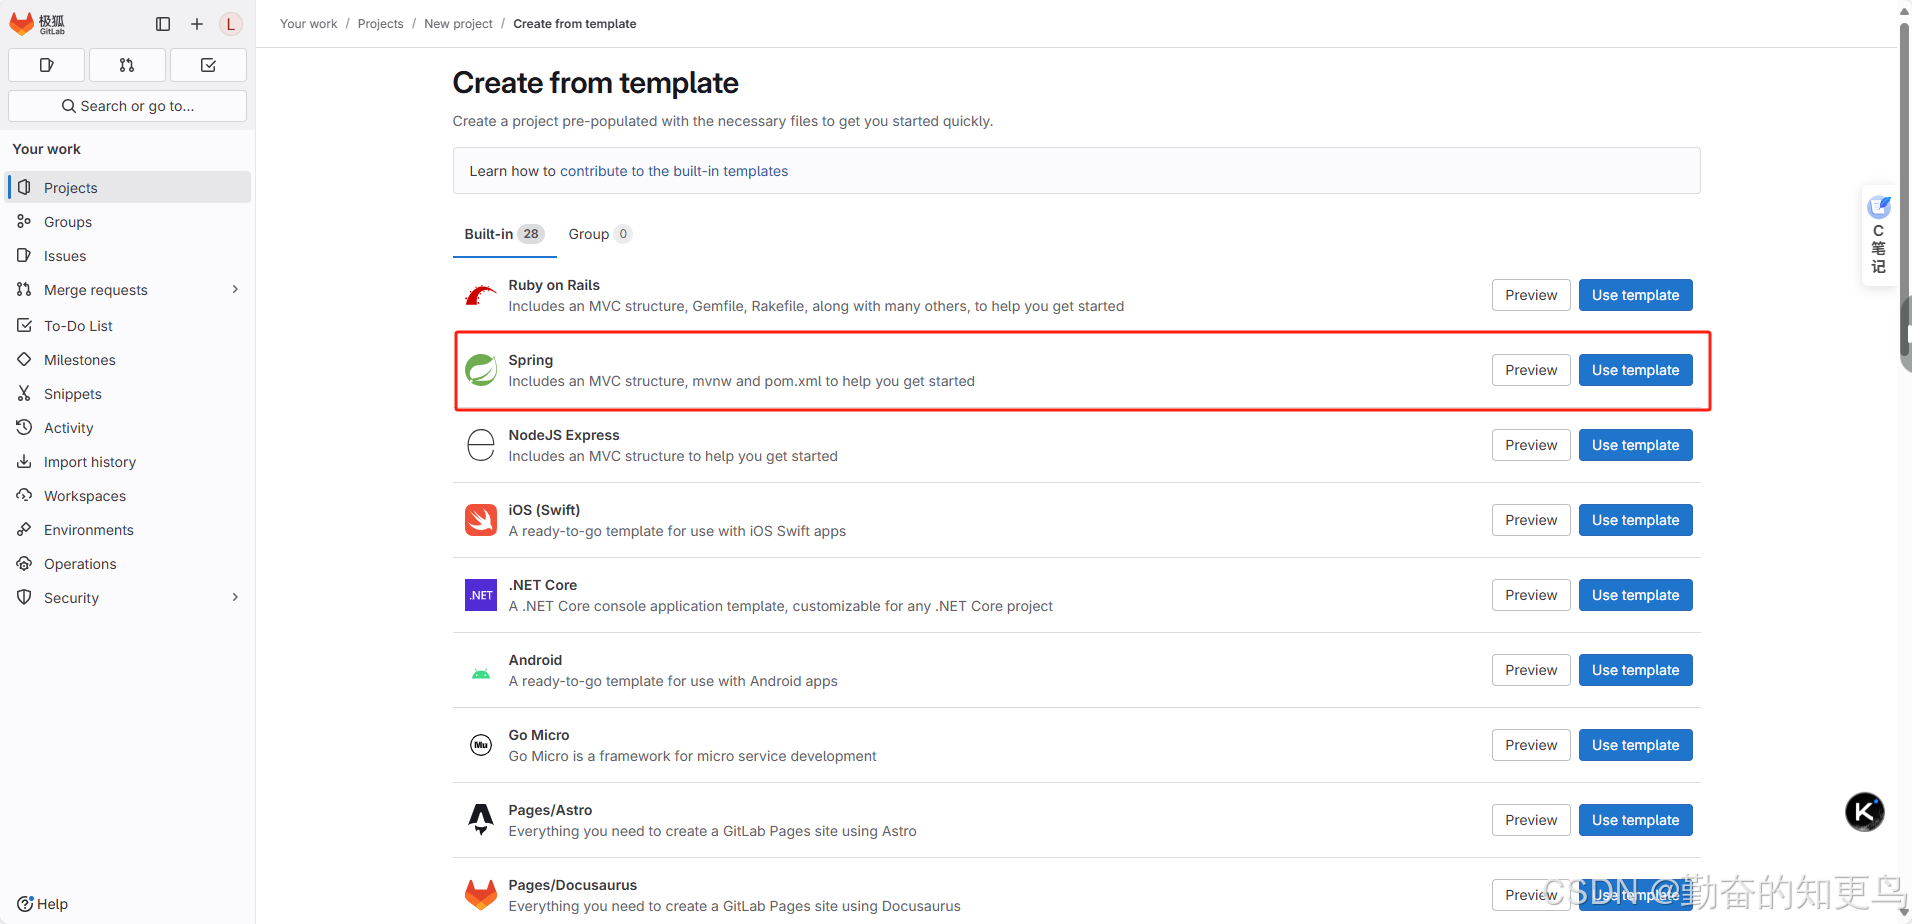This screenshot has width=1912, height=924.
Task: Click the iOS Swift template icon
Action: (x=481, y=520)
